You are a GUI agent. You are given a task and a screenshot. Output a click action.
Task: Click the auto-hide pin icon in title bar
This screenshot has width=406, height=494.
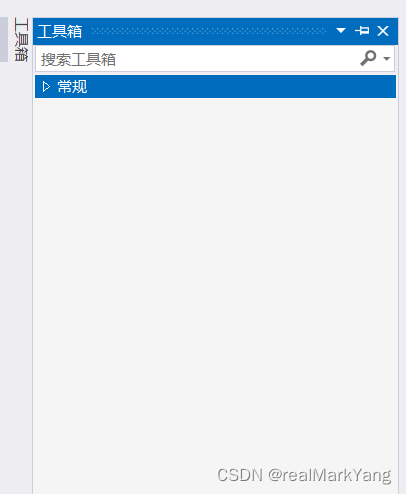(x=362, y=31)
